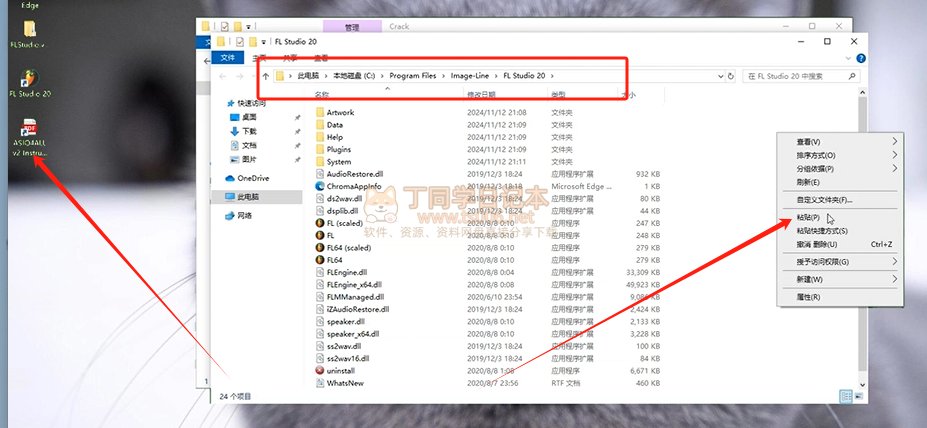Image resolution: width=927 pixels, height=428 pixels.
Task: Click the search magnifier icon
Action: pos(852,76)
